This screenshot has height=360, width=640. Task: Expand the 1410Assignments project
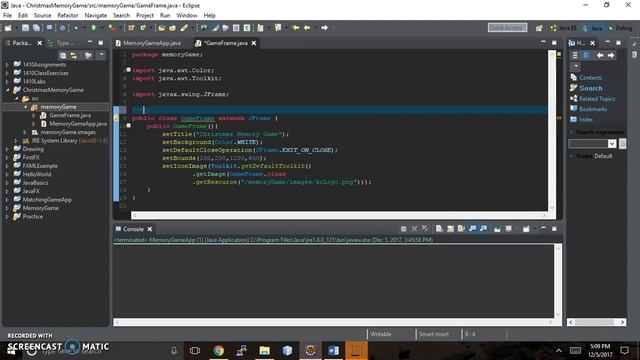pyautogui.click(x=7, y=64)
